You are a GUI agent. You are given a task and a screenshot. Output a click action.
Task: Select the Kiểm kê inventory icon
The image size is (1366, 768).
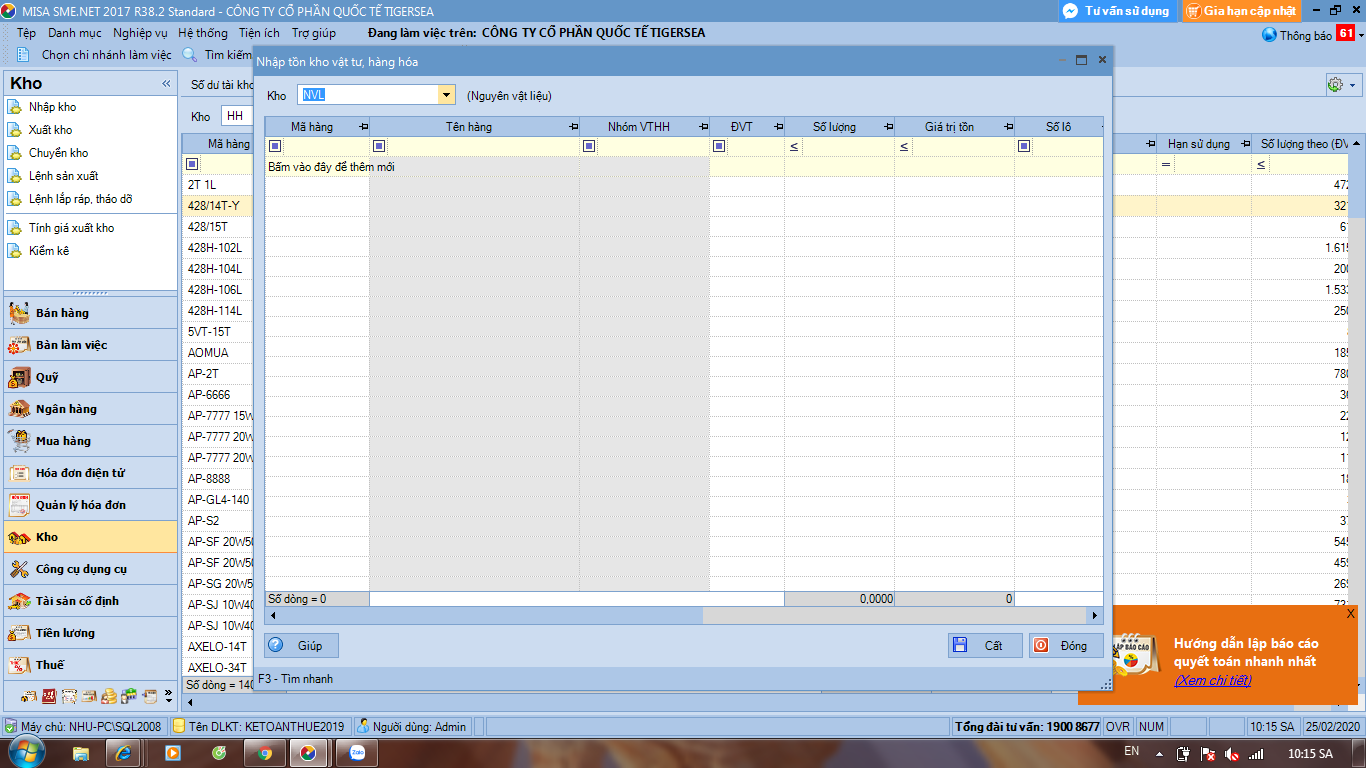pos(14,251)
